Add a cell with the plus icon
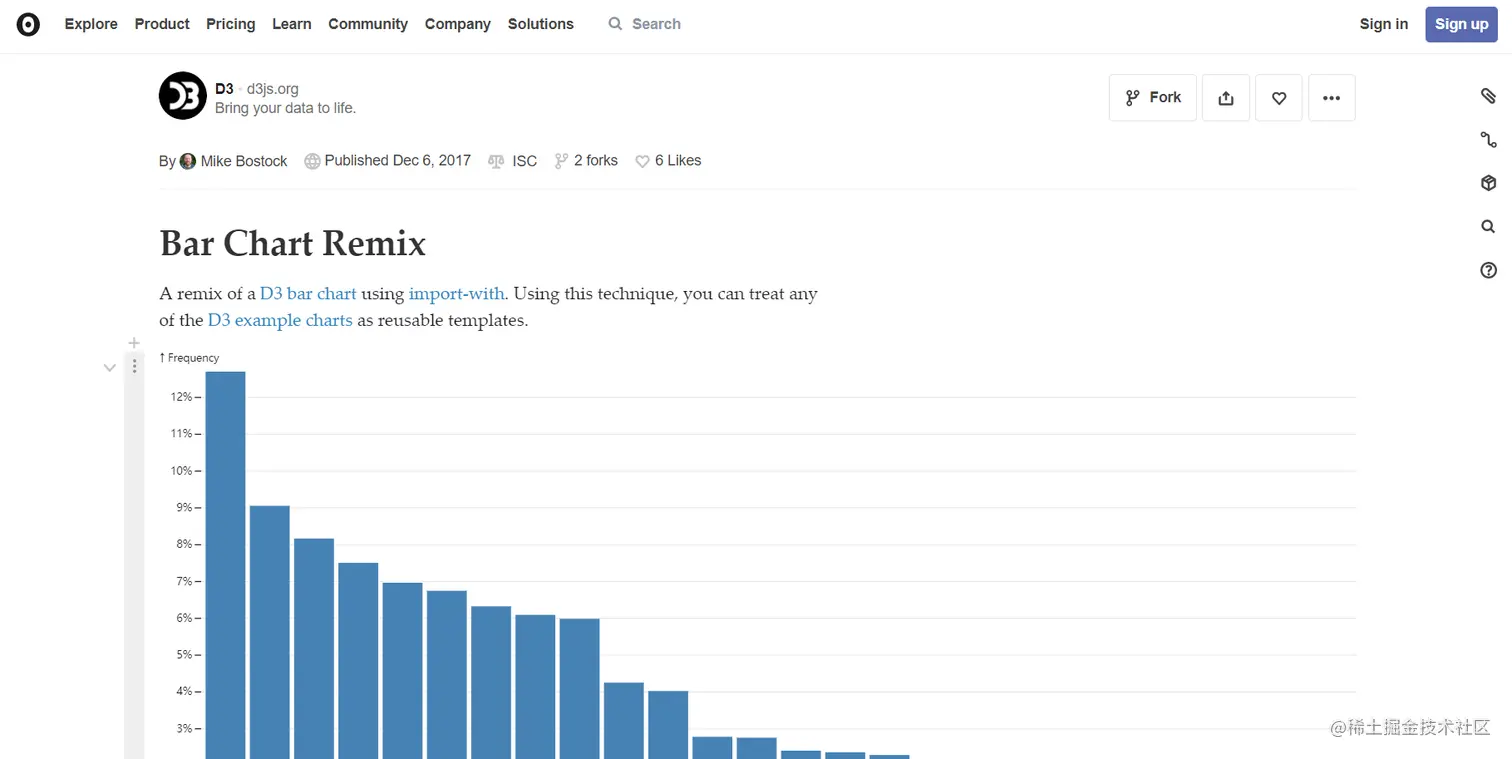The width and height of the screenshot is (1512, 759). (134, 343)
